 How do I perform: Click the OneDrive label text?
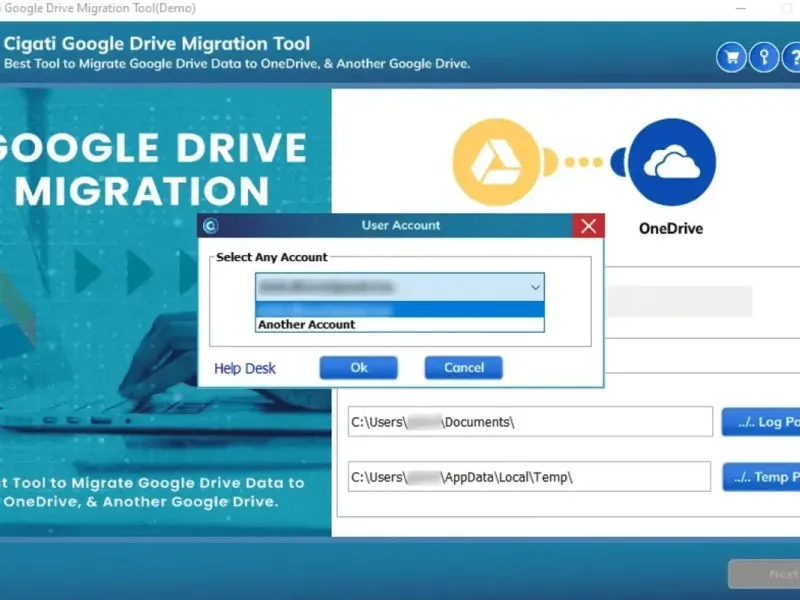[x=671, y=229]
